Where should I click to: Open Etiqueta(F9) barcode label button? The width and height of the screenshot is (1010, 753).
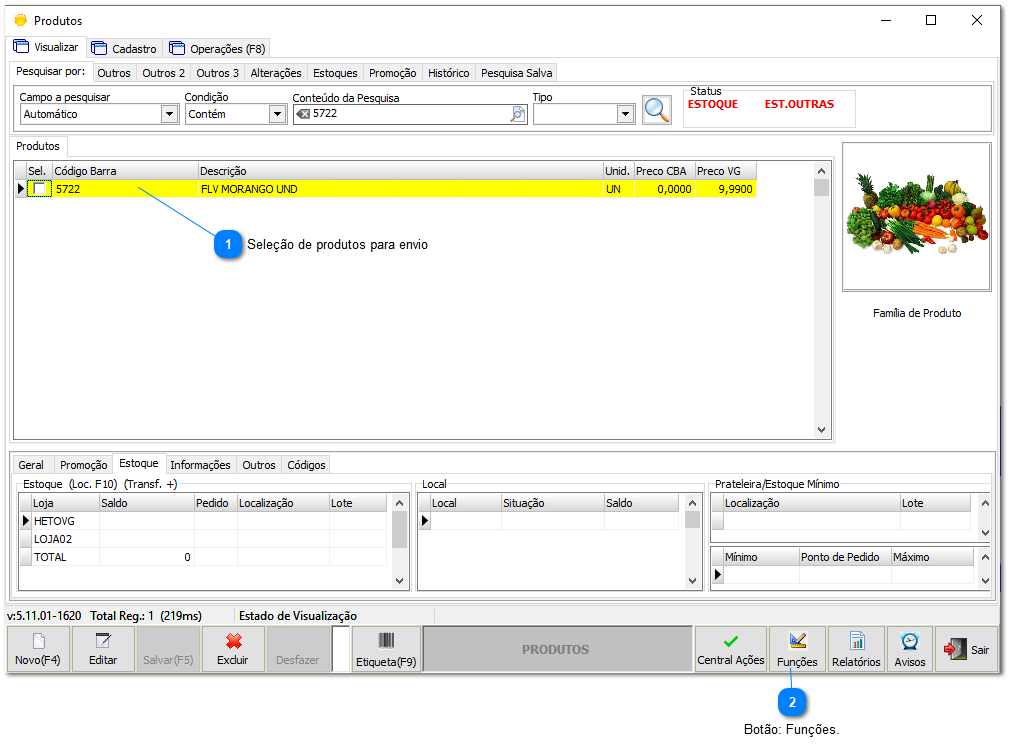tap(386, 649)
